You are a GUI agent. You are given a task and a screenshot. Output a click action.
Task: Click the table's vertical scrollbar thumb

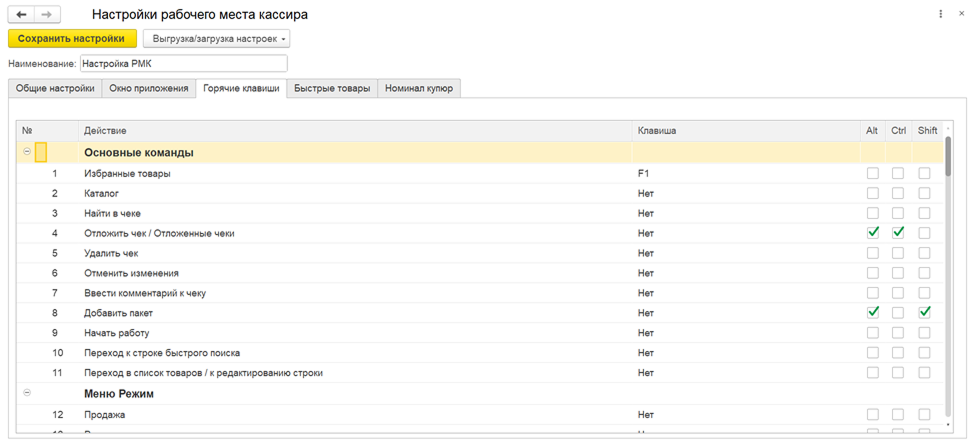(948, 157)
